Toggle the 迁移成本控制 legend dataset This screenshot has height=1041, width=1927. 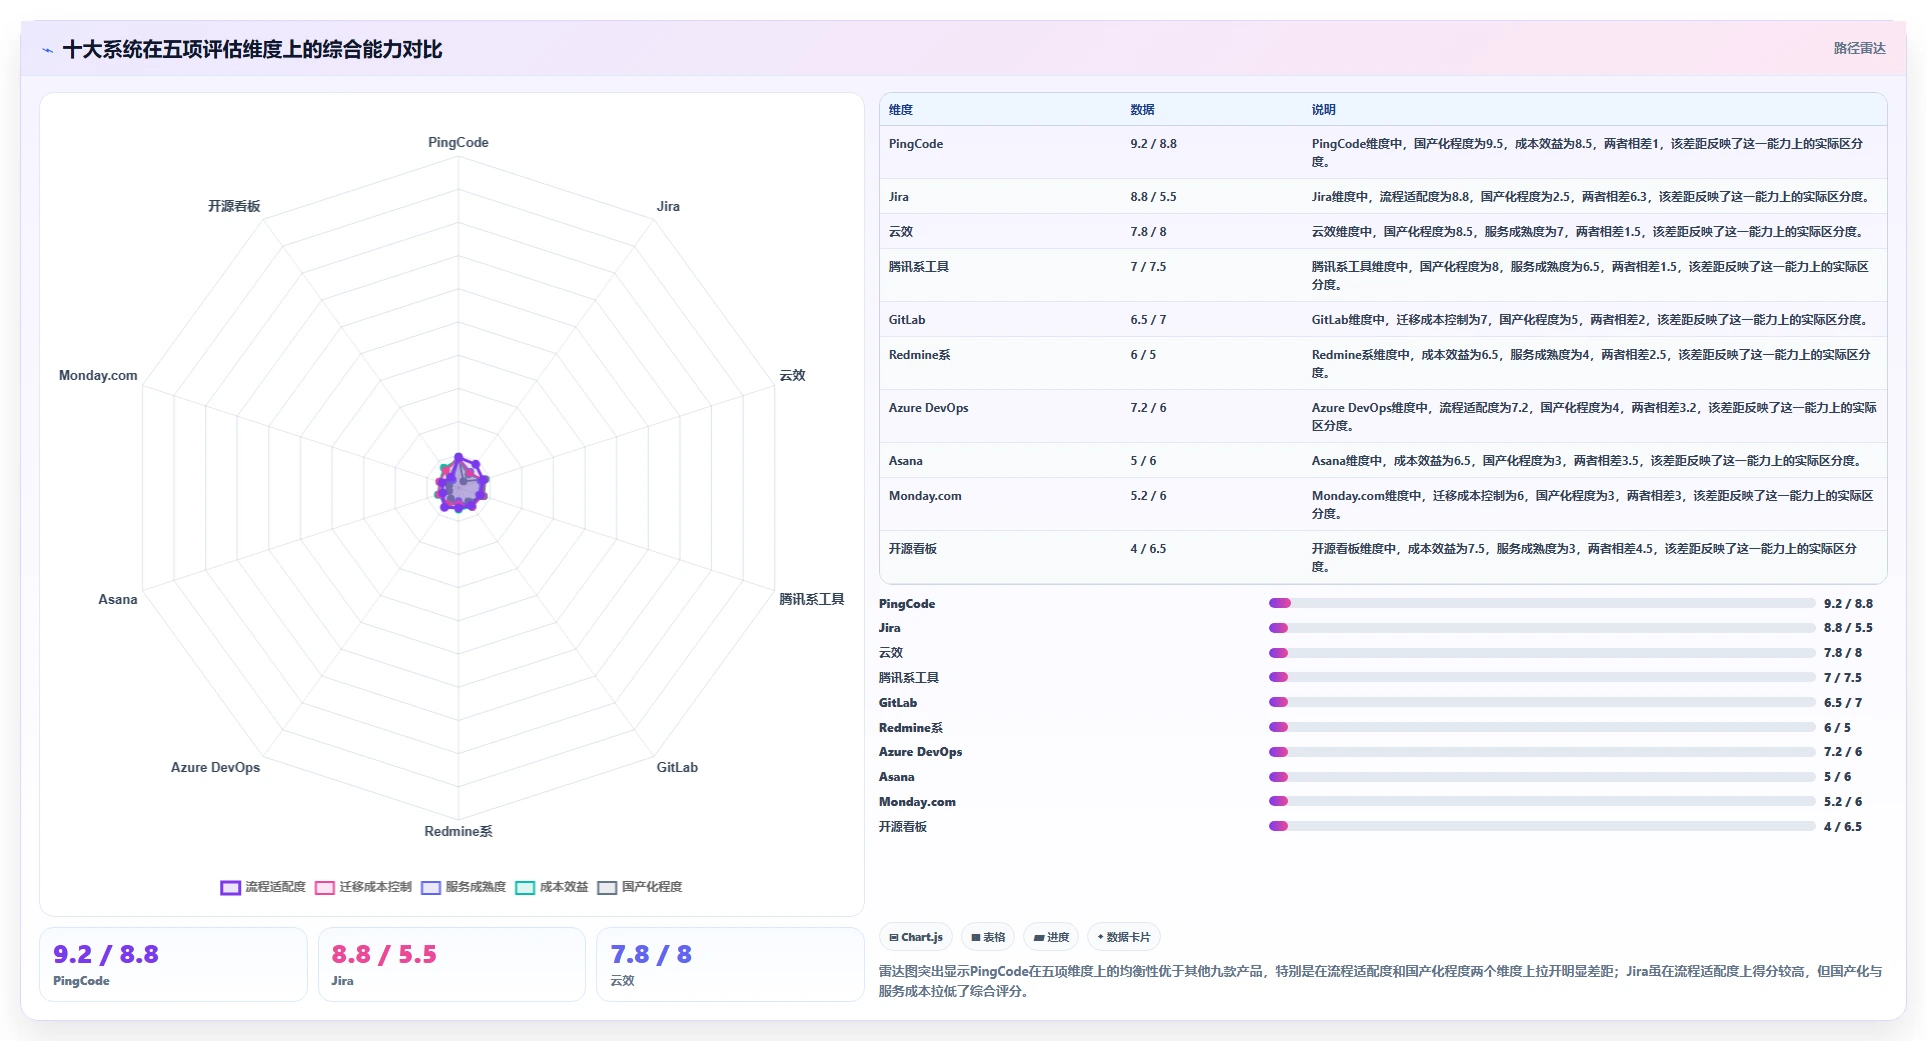[x=363, y=887]
